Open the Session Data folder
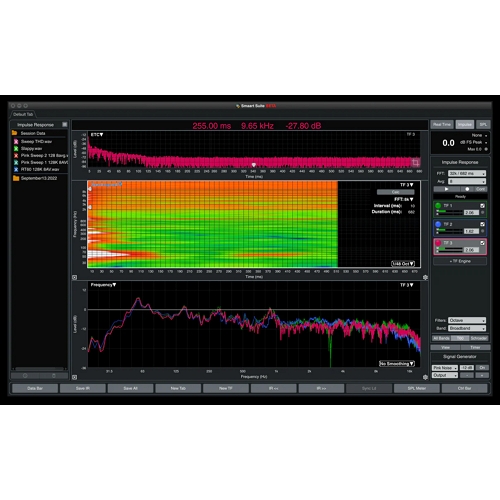This screenshot has height=500, width=500. click(x=33, y=133)
